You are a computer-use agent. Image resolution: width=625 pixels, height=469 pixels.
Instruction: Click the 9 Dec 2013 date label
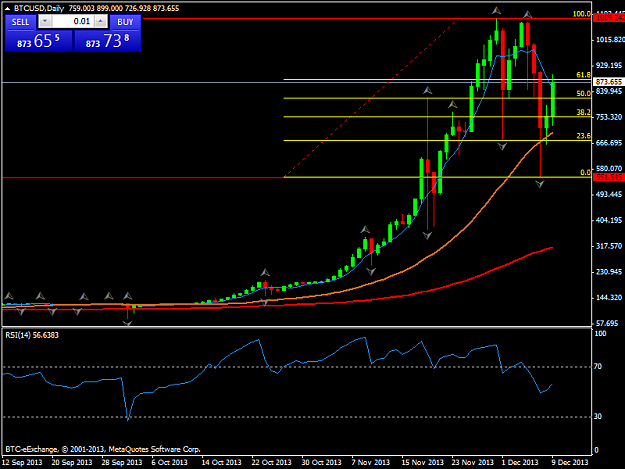tap(570, 462)
